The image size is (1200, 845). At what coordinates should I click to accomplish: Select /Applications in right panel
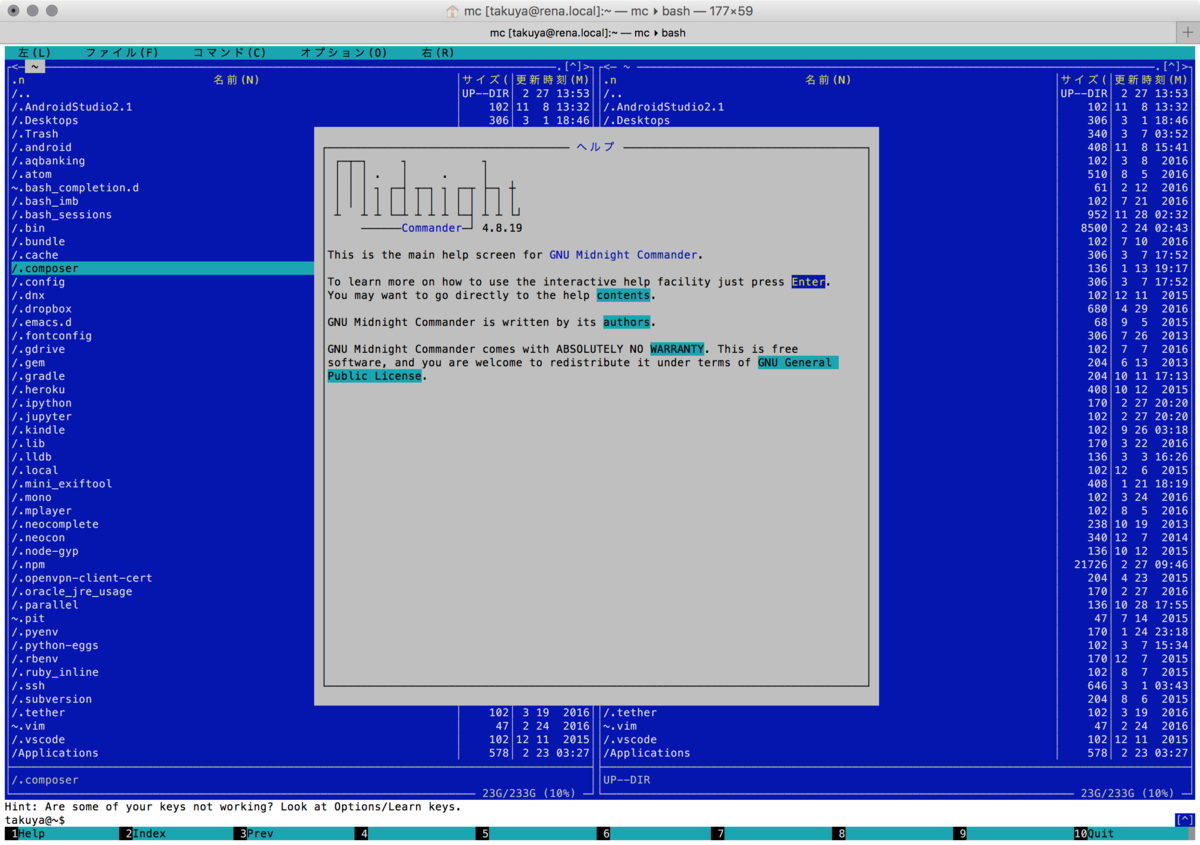(x=647, y=754)
